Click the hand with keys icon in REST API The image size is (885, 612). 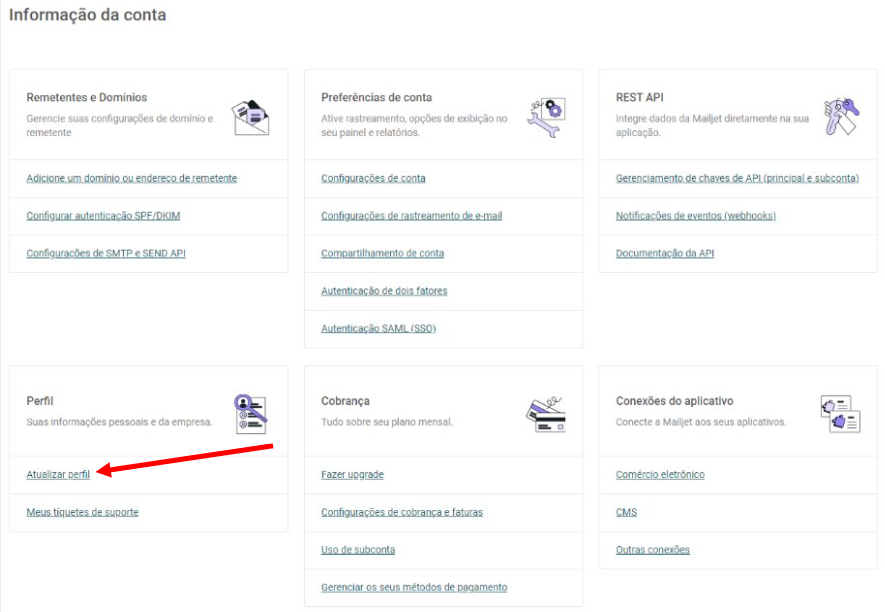click(841, 116)
